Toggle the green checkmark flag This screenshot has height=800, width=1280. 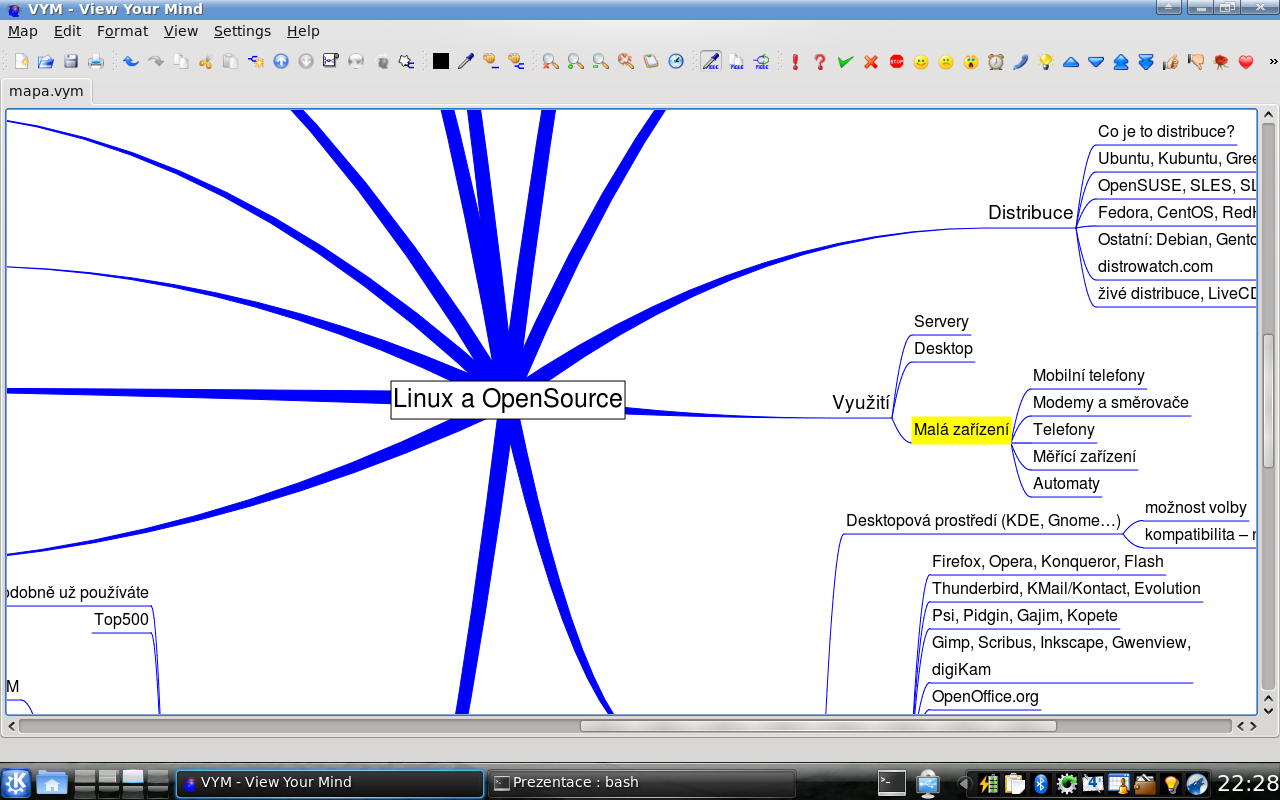coord(846,61)
